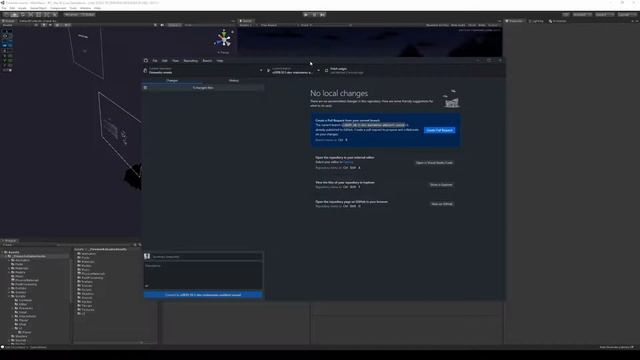
Task: Select the Interactables folder under Scripts
Action: pyautogui.click(x=26, y=316)
